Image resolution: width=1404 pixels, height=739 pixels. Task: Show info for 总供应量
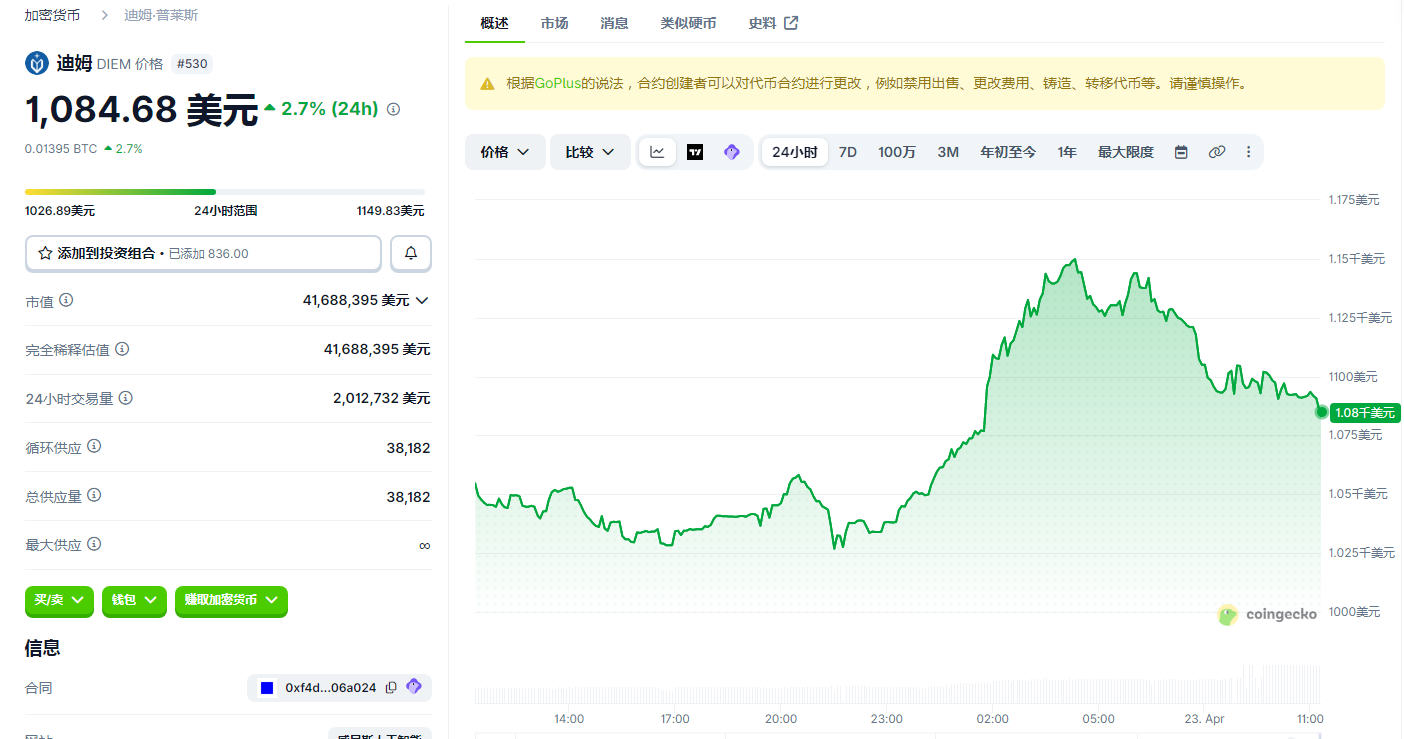[x=94, y=496]
